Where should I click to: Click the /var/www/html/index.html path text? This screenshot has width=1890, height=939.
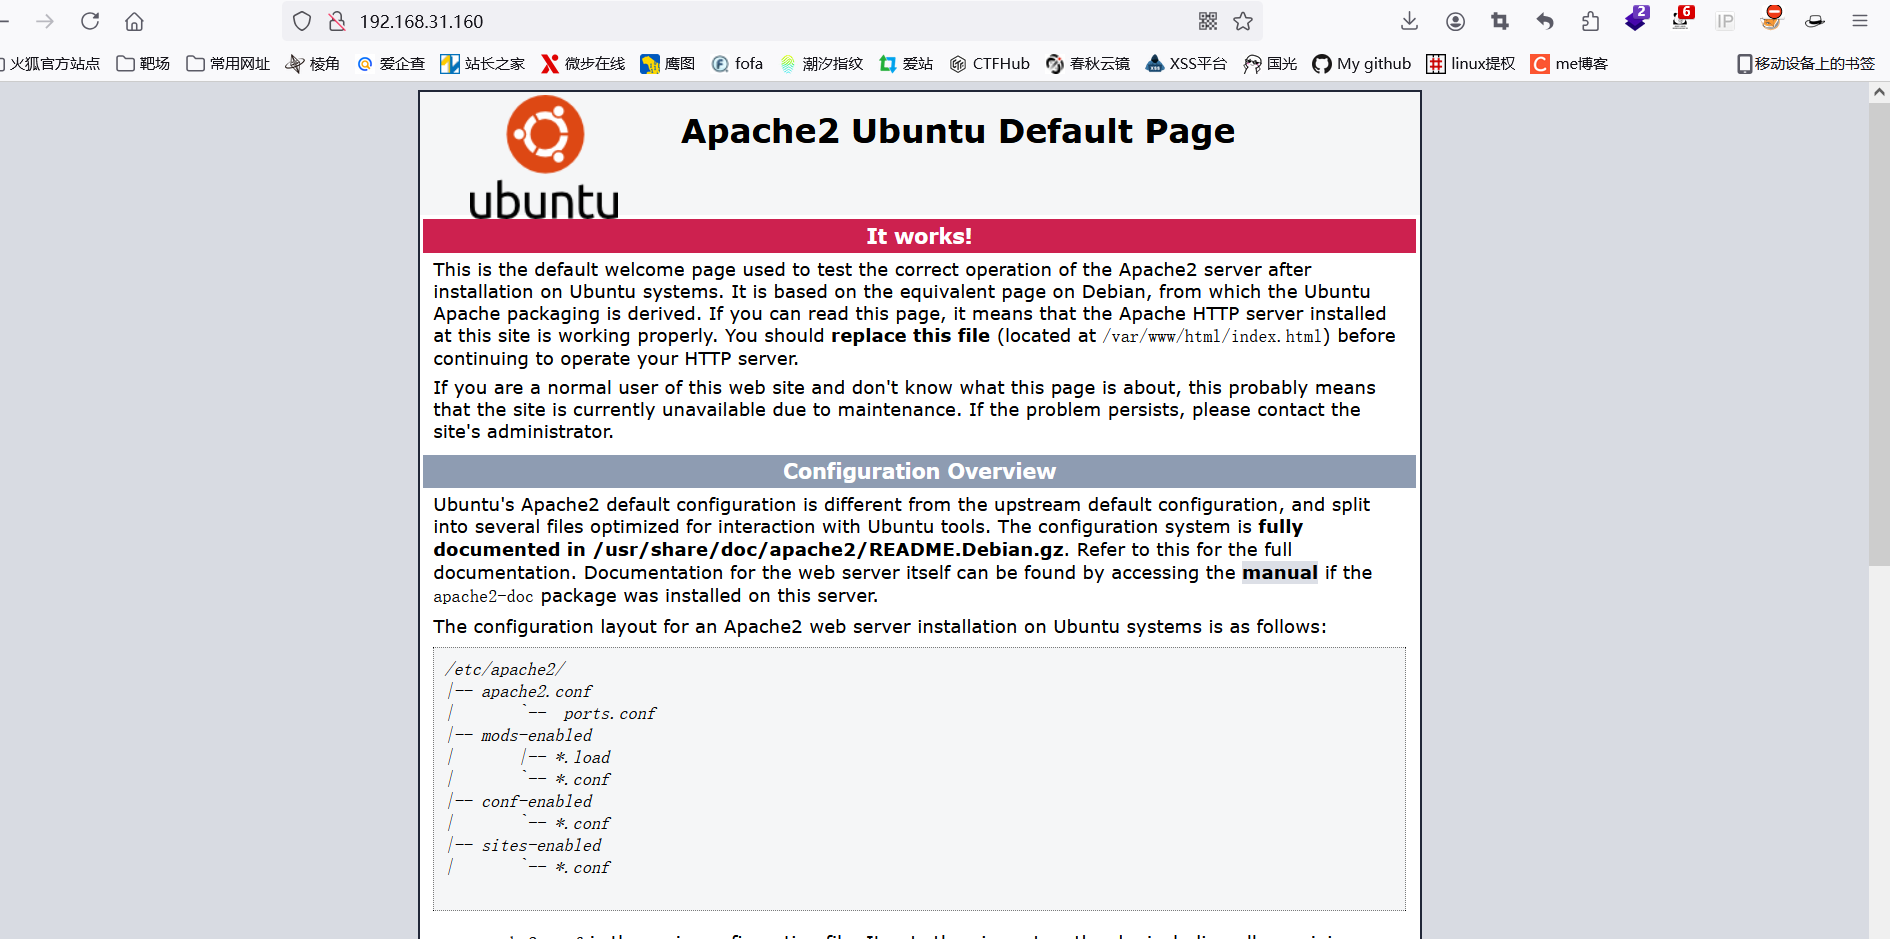[x=1212, y=337]
